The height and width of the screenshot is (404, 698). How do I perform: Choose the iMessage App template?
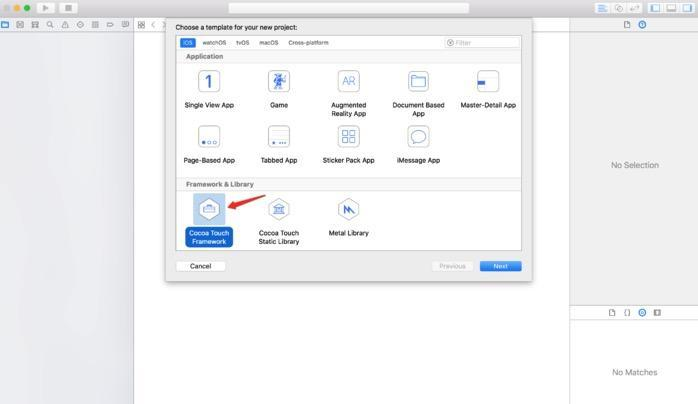click(418, 145)
